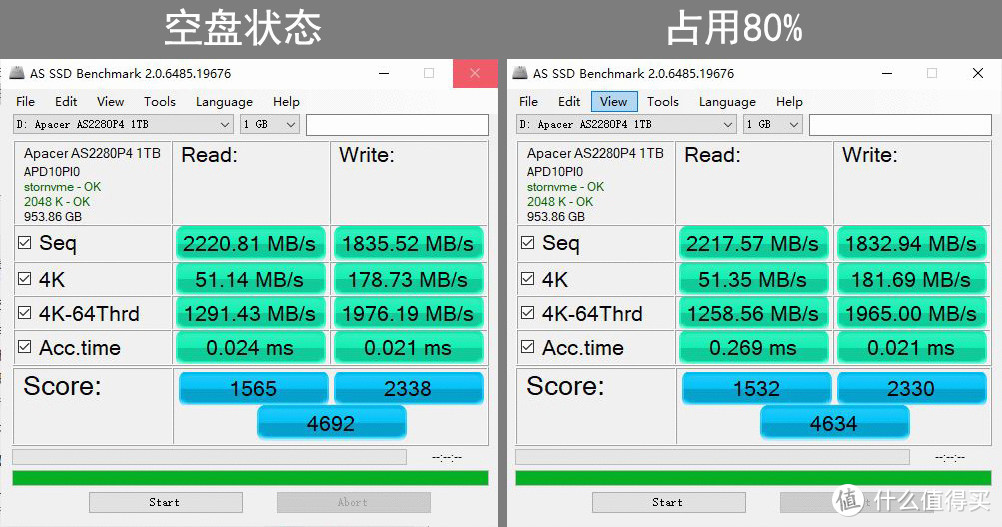Select Seq write value 1835.52 MB/s

408,243
